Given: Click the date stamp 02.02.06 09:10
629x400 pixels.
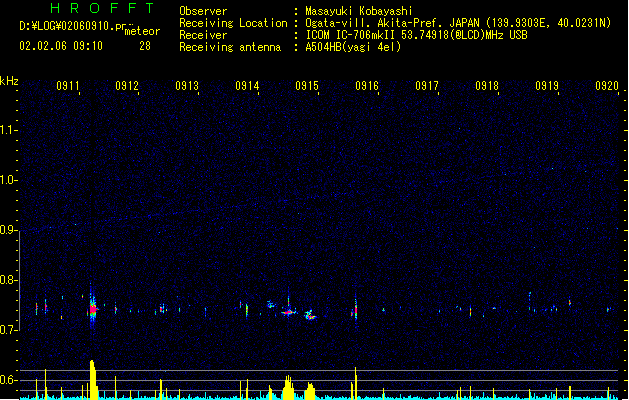Looking at the screenshot, I should 61,46.
